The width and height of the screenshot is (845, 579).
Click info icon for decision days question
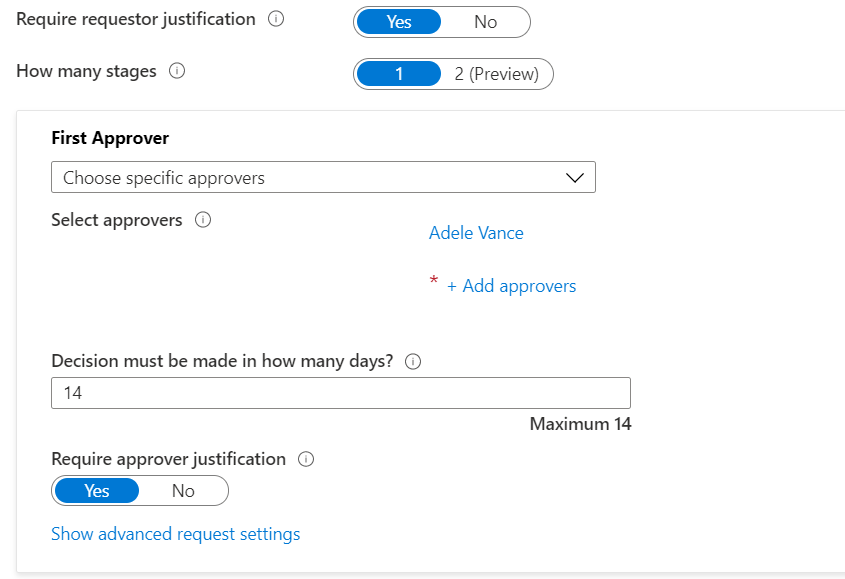click(413, 362)
